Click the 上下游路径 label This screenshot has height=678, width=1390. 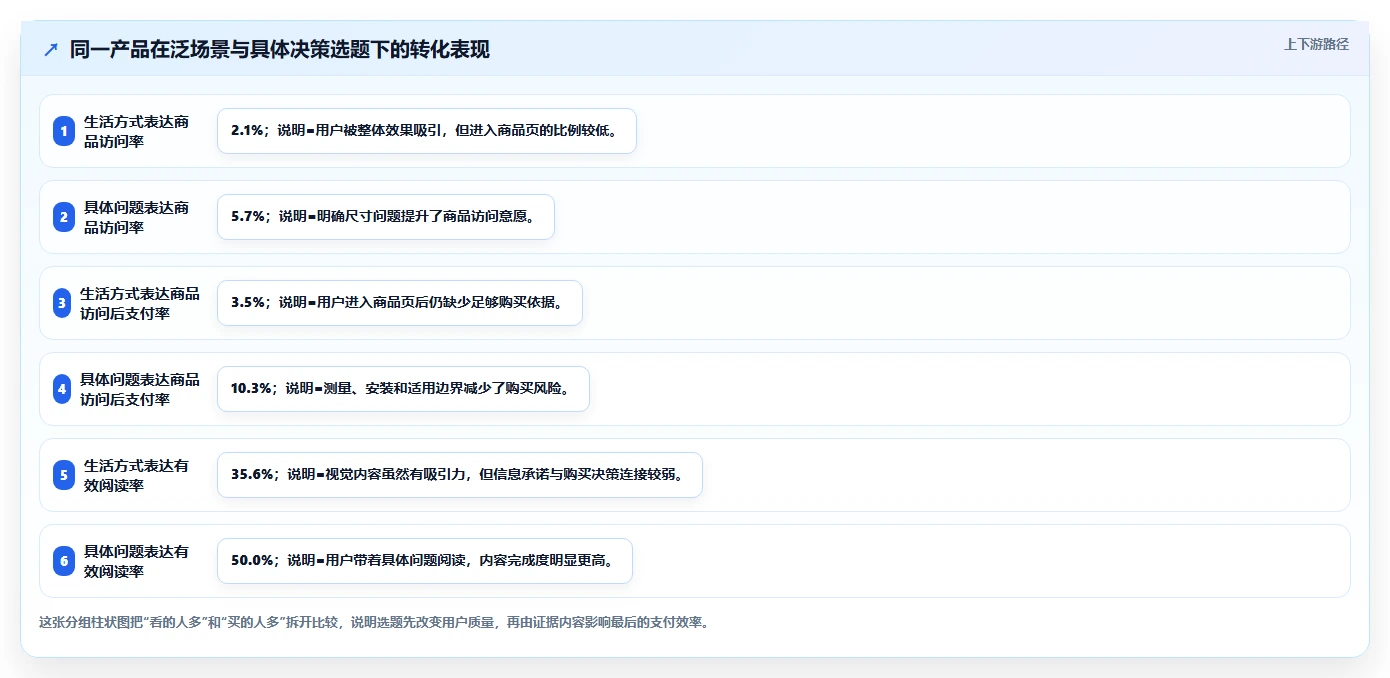pyautogui.click(x=1316, y=44)
